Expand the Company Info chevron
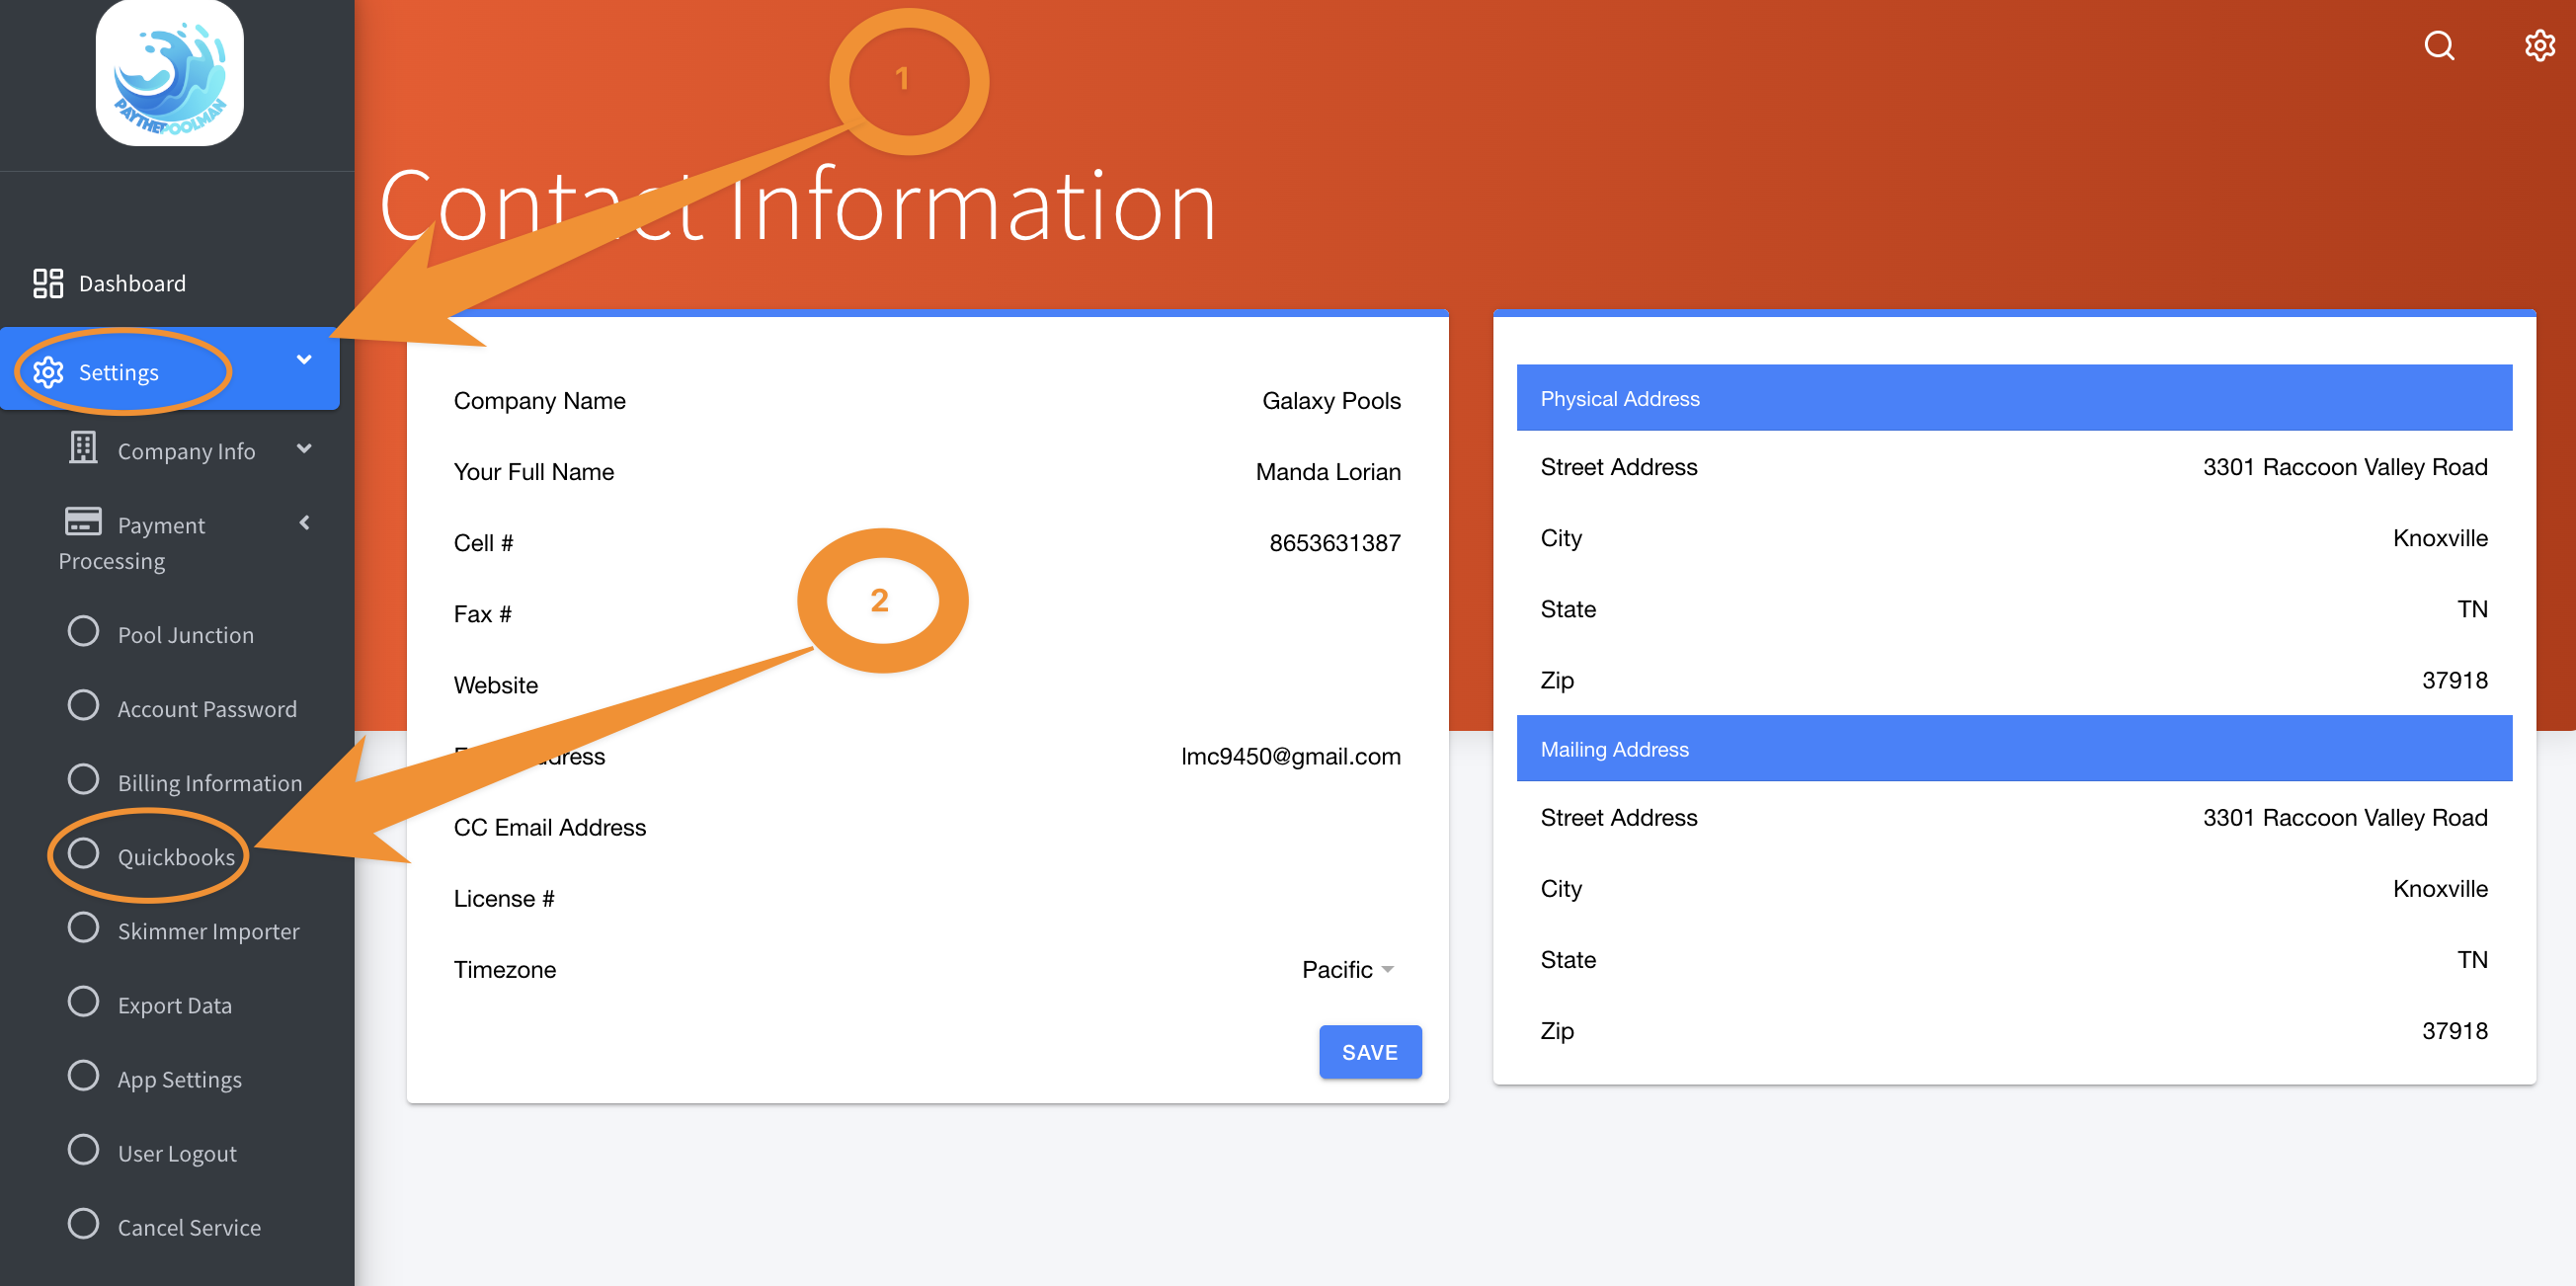This screenshot has width=2576, height=1286. point(304,449)
